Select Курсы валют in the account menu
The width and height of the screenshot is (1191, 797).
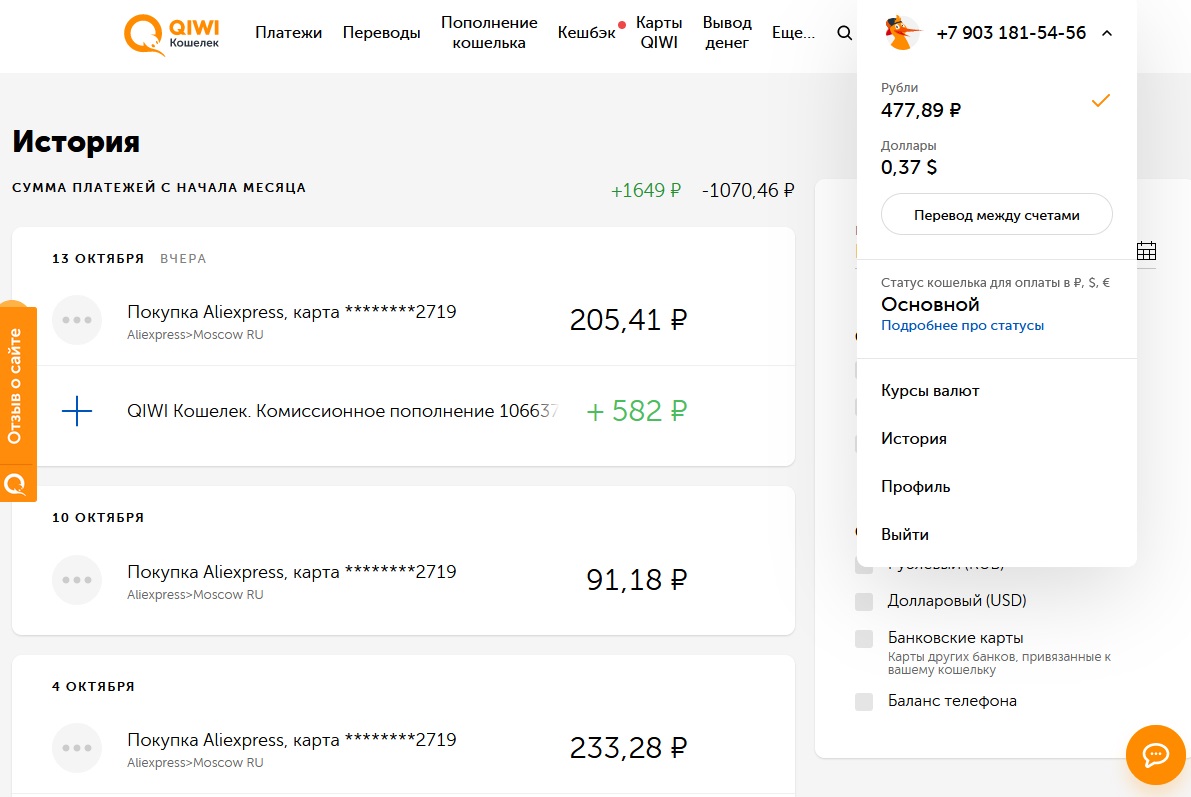930,391
